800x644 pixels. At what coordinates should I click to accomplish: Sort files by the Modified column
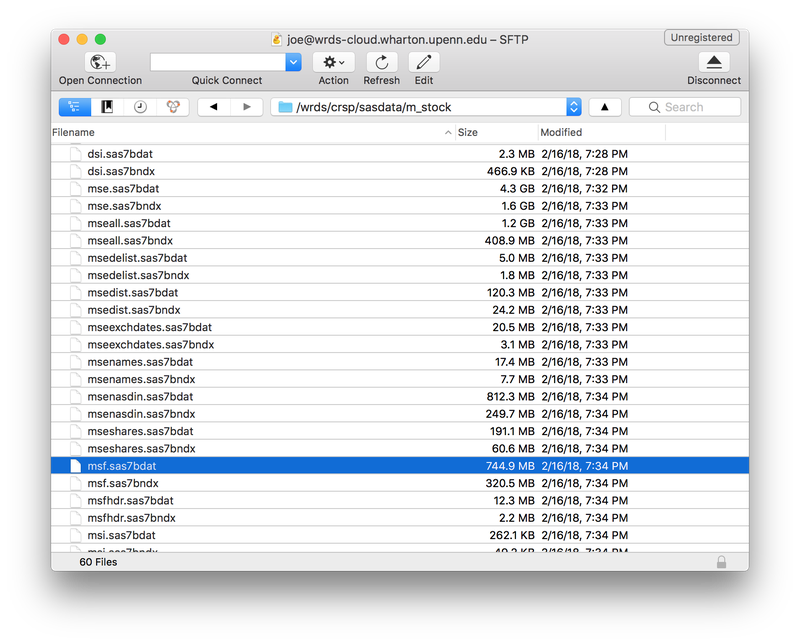click(x=561, y=132)
